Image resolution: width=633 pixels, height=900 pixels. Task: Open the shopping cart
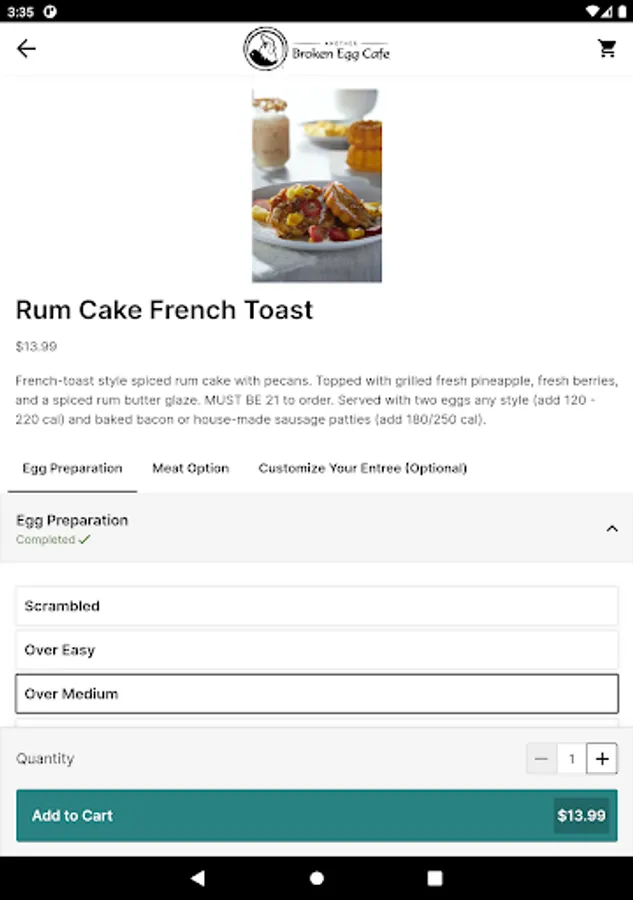607,48
